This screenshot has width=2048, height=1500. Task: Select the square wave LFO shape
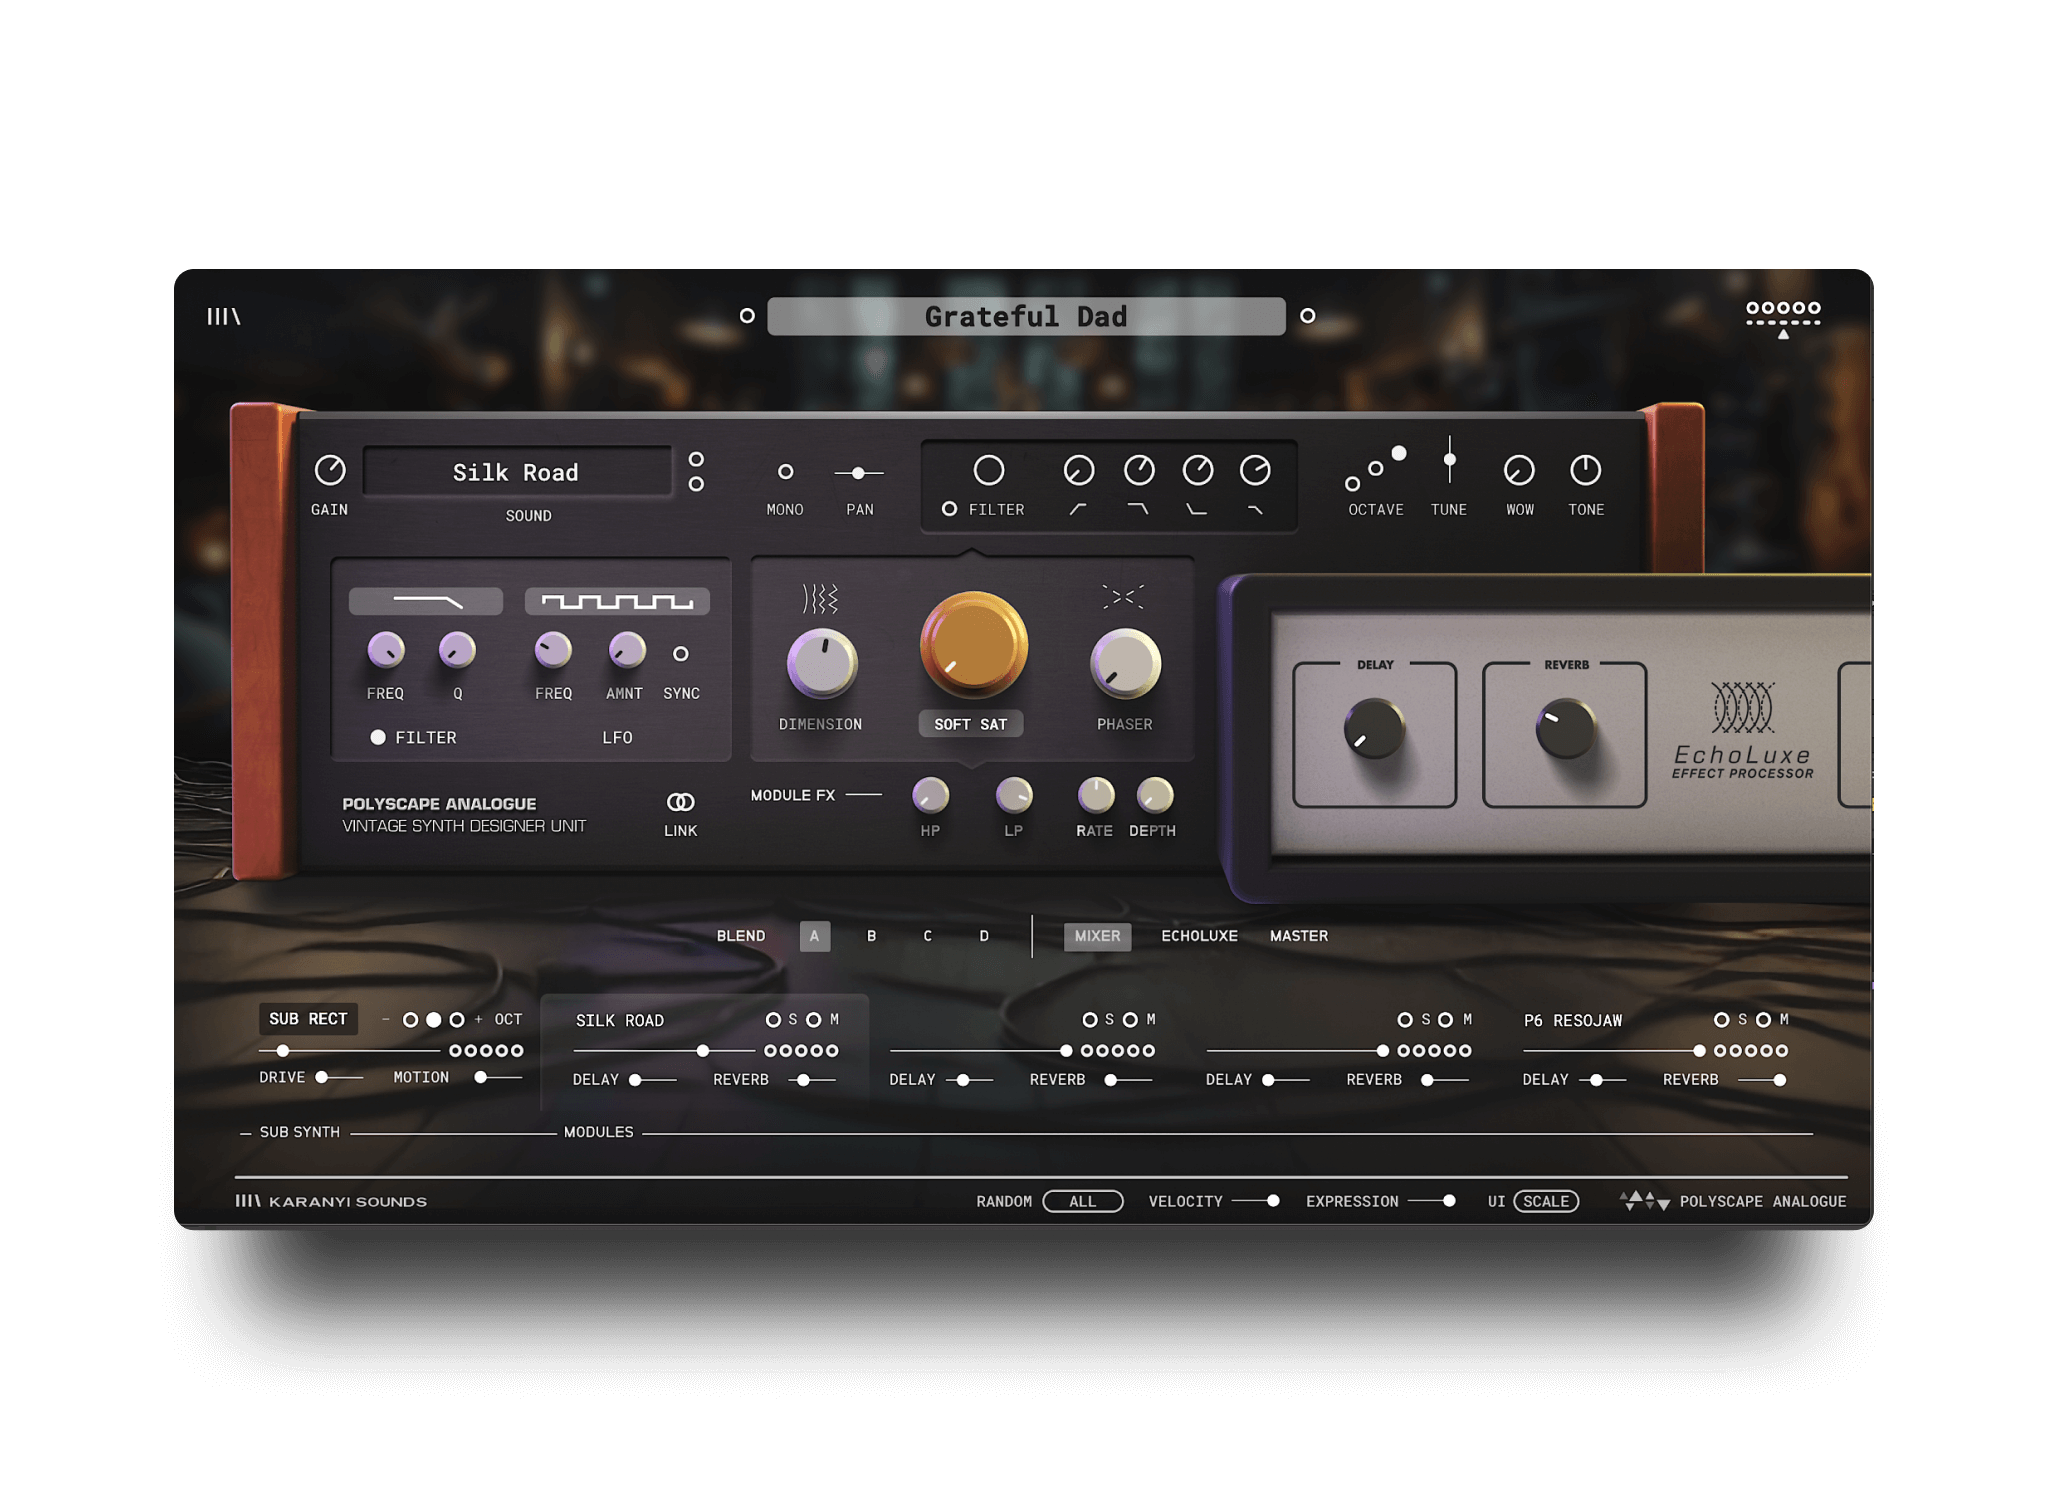point(617,601)
